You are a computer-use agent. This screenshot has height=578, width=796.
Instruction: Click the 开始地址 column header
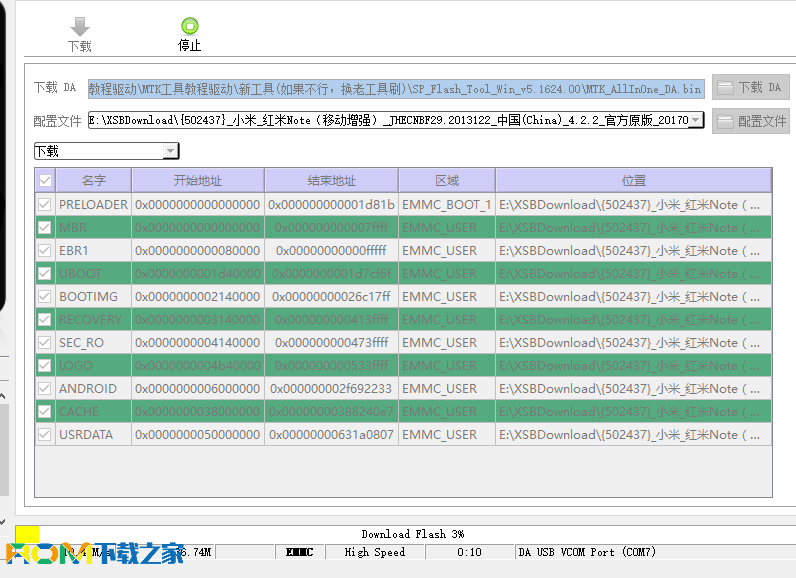tap(198, 181)
